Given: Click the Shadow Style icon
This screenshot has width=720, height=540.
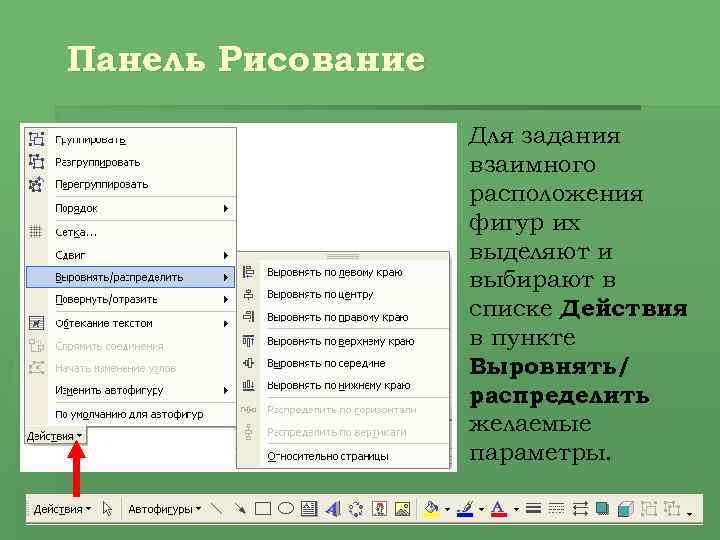Looking at the screenshot, I should pos(602,509).
